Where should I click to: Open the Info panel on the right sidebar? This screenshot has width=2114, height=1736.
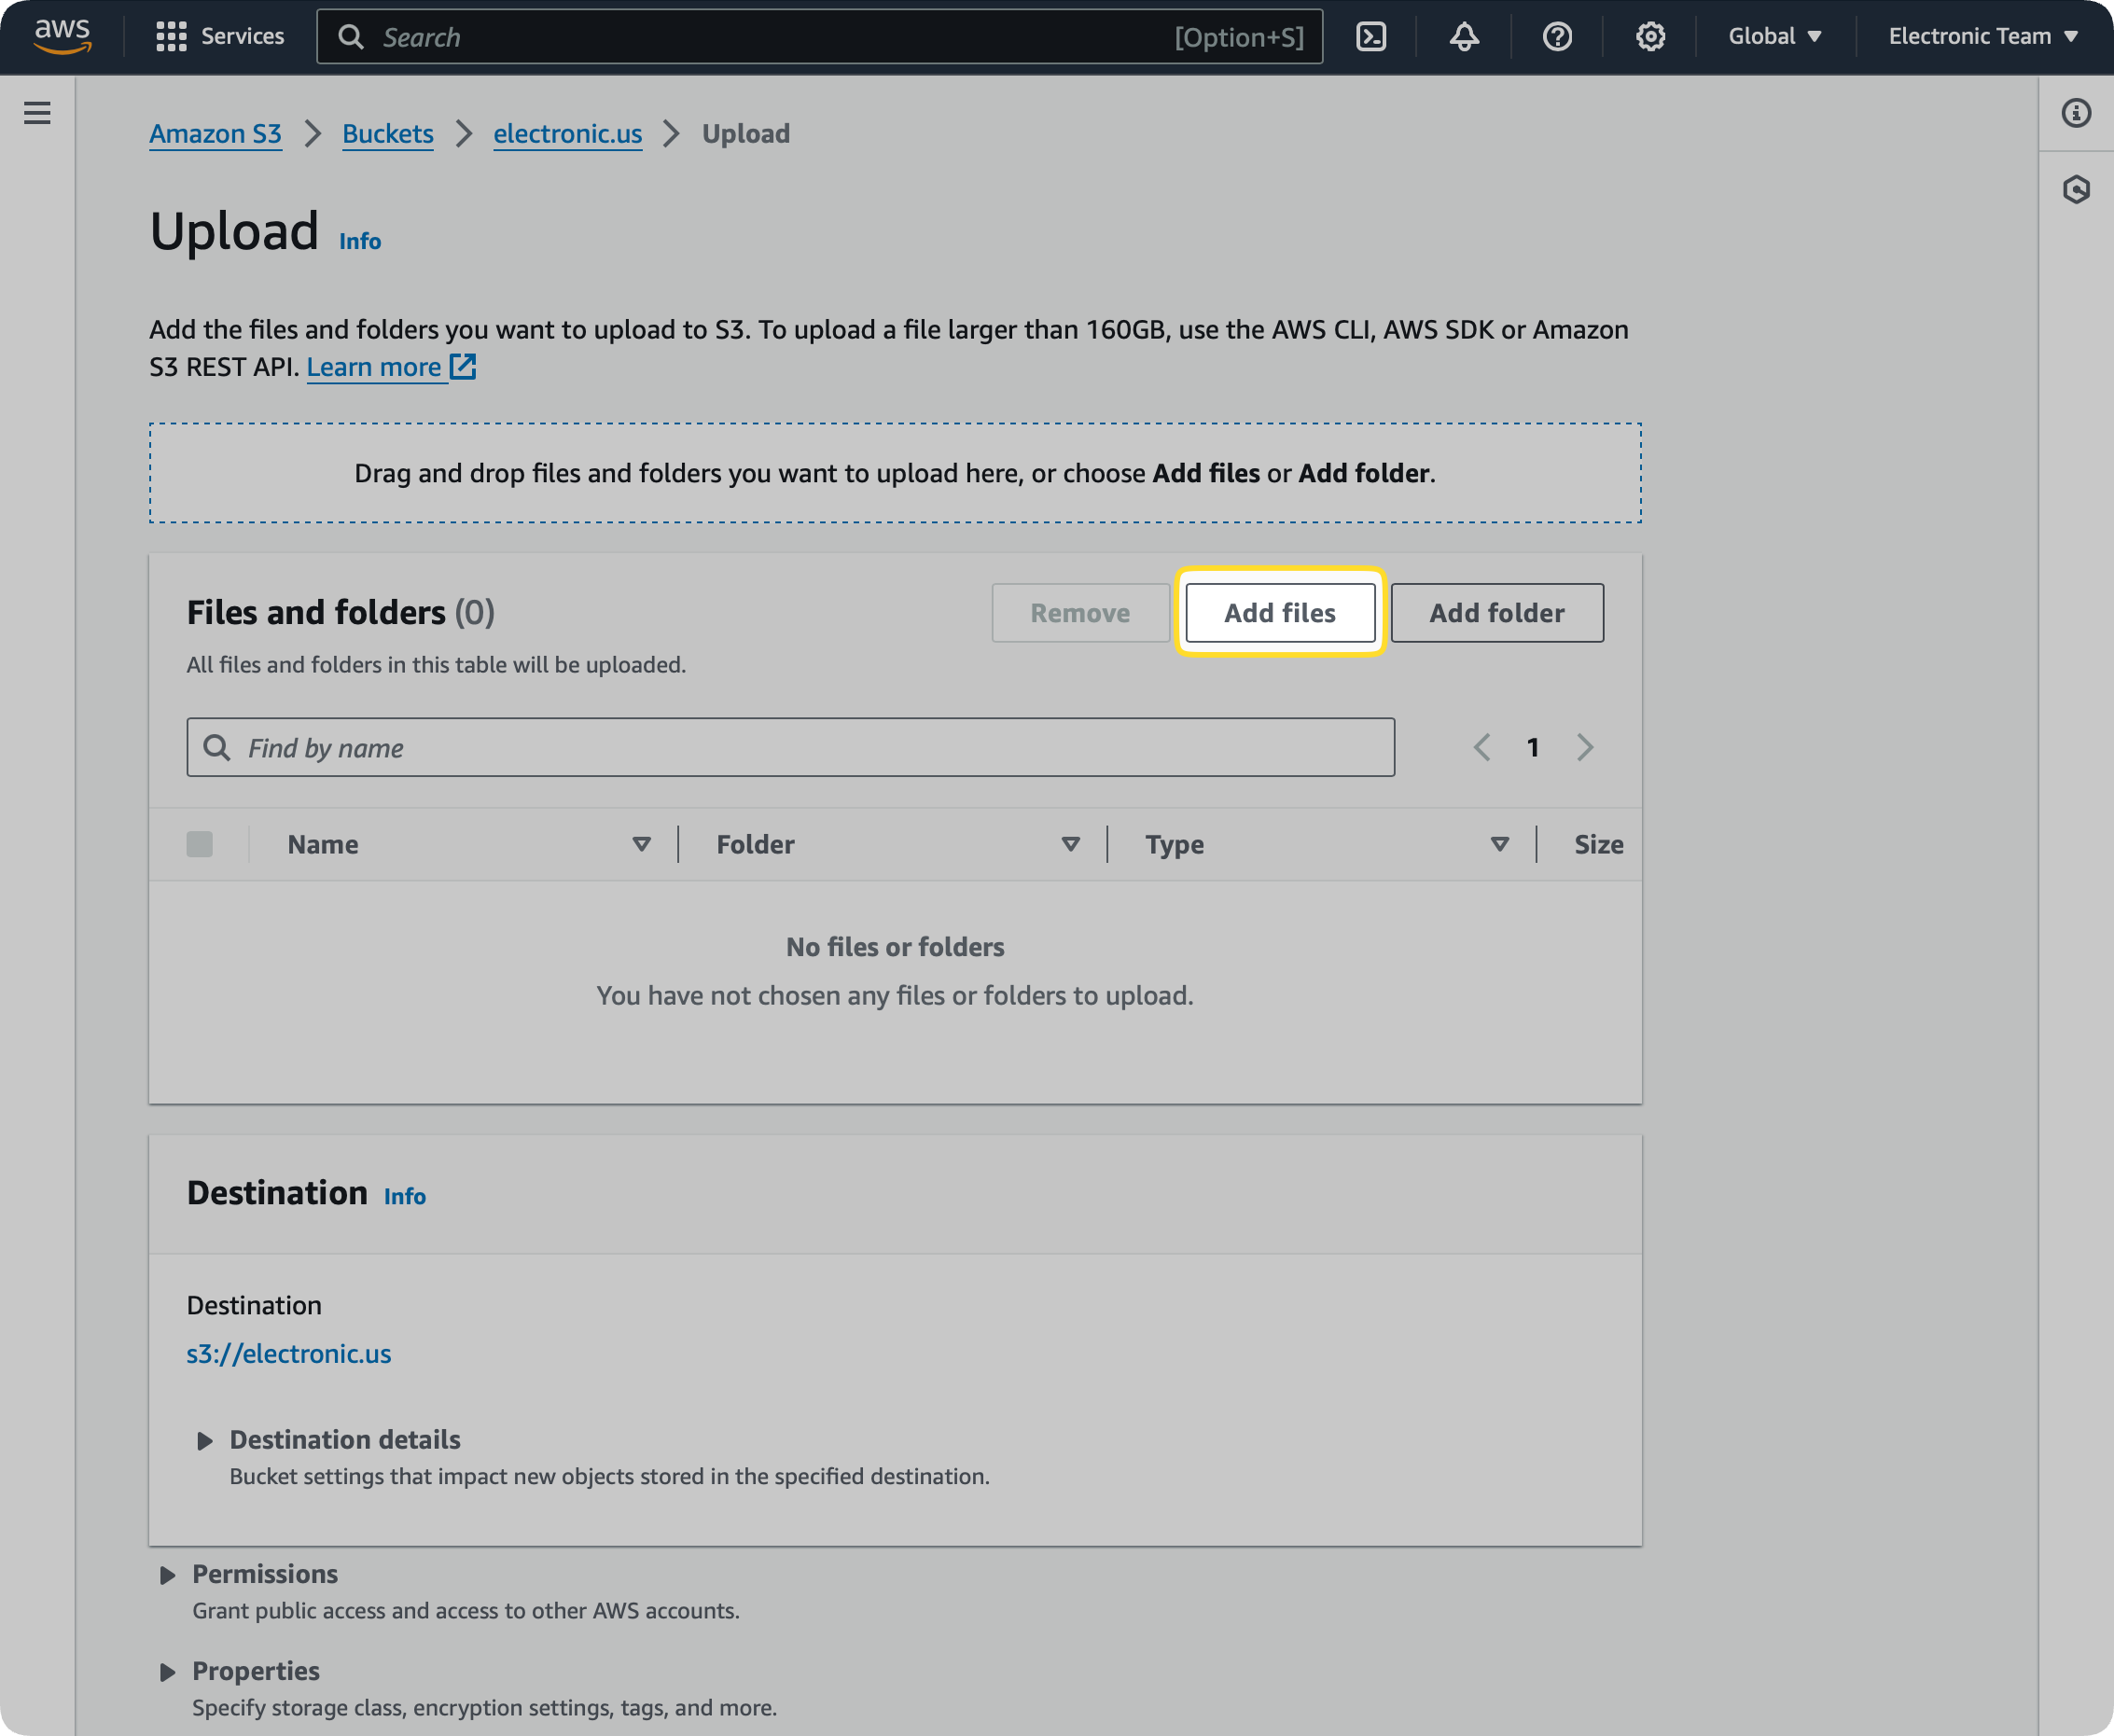pyautogui.click(x=2076, y=114)
